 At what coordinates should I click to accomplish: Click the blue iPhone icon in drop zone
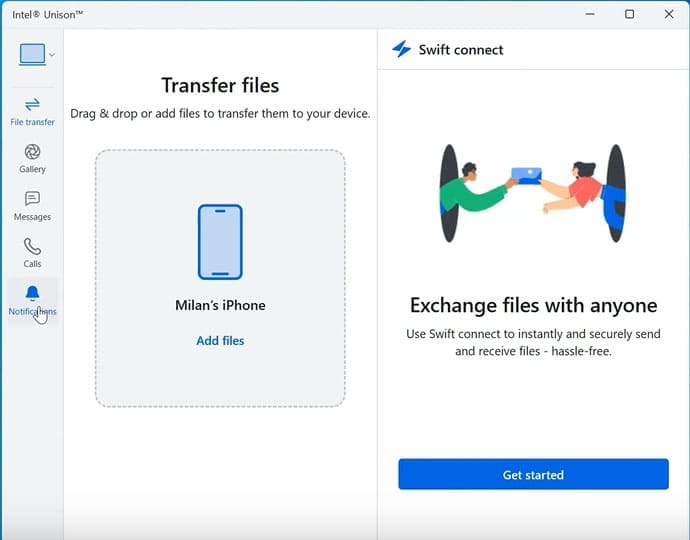click(220, 241)
